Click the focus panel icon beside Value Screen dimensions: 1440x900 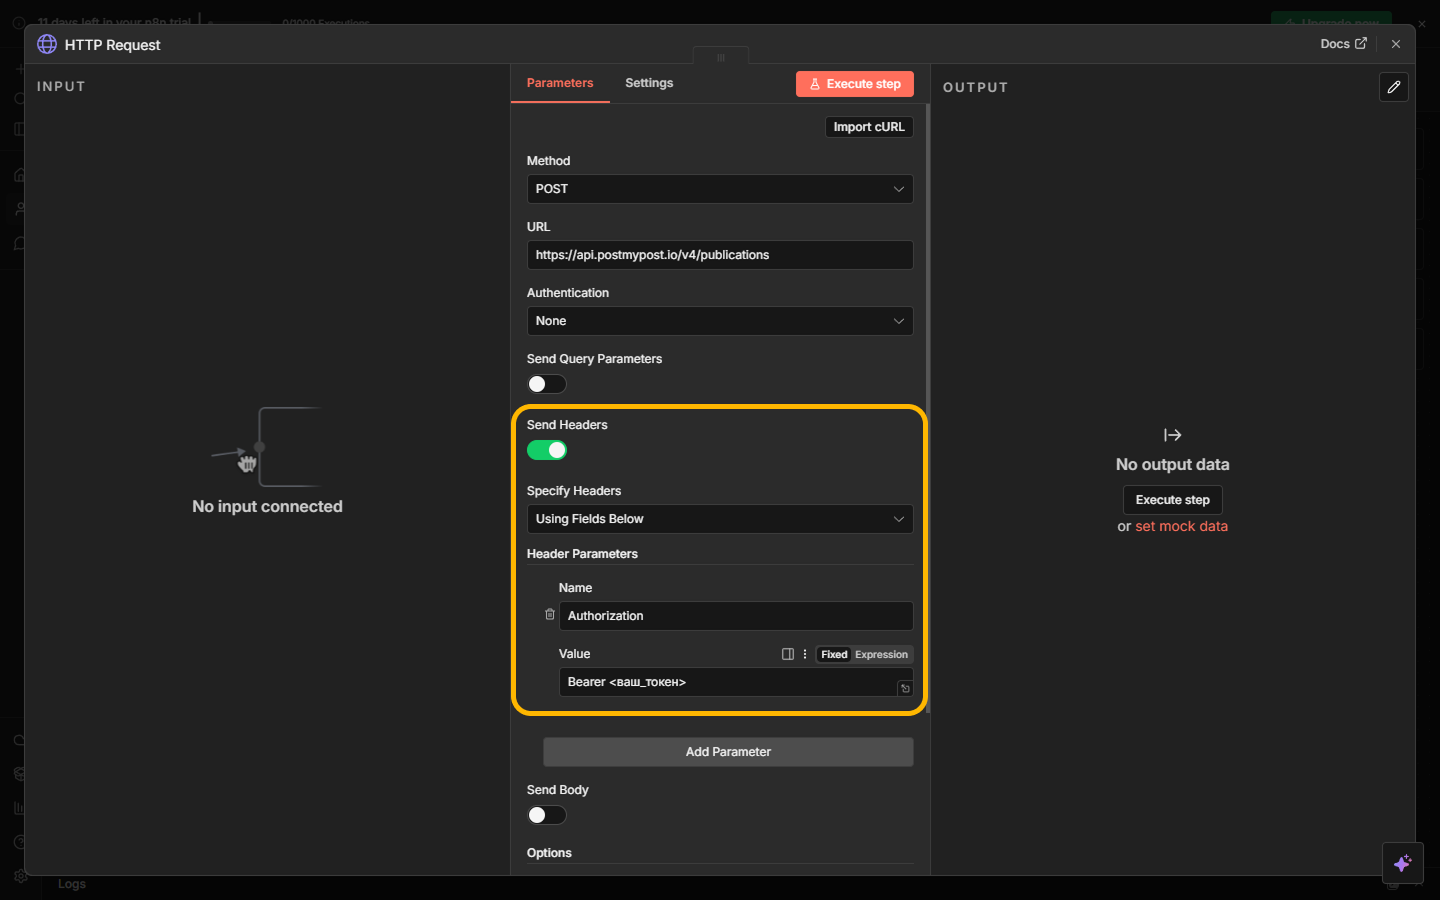(788, 654)
